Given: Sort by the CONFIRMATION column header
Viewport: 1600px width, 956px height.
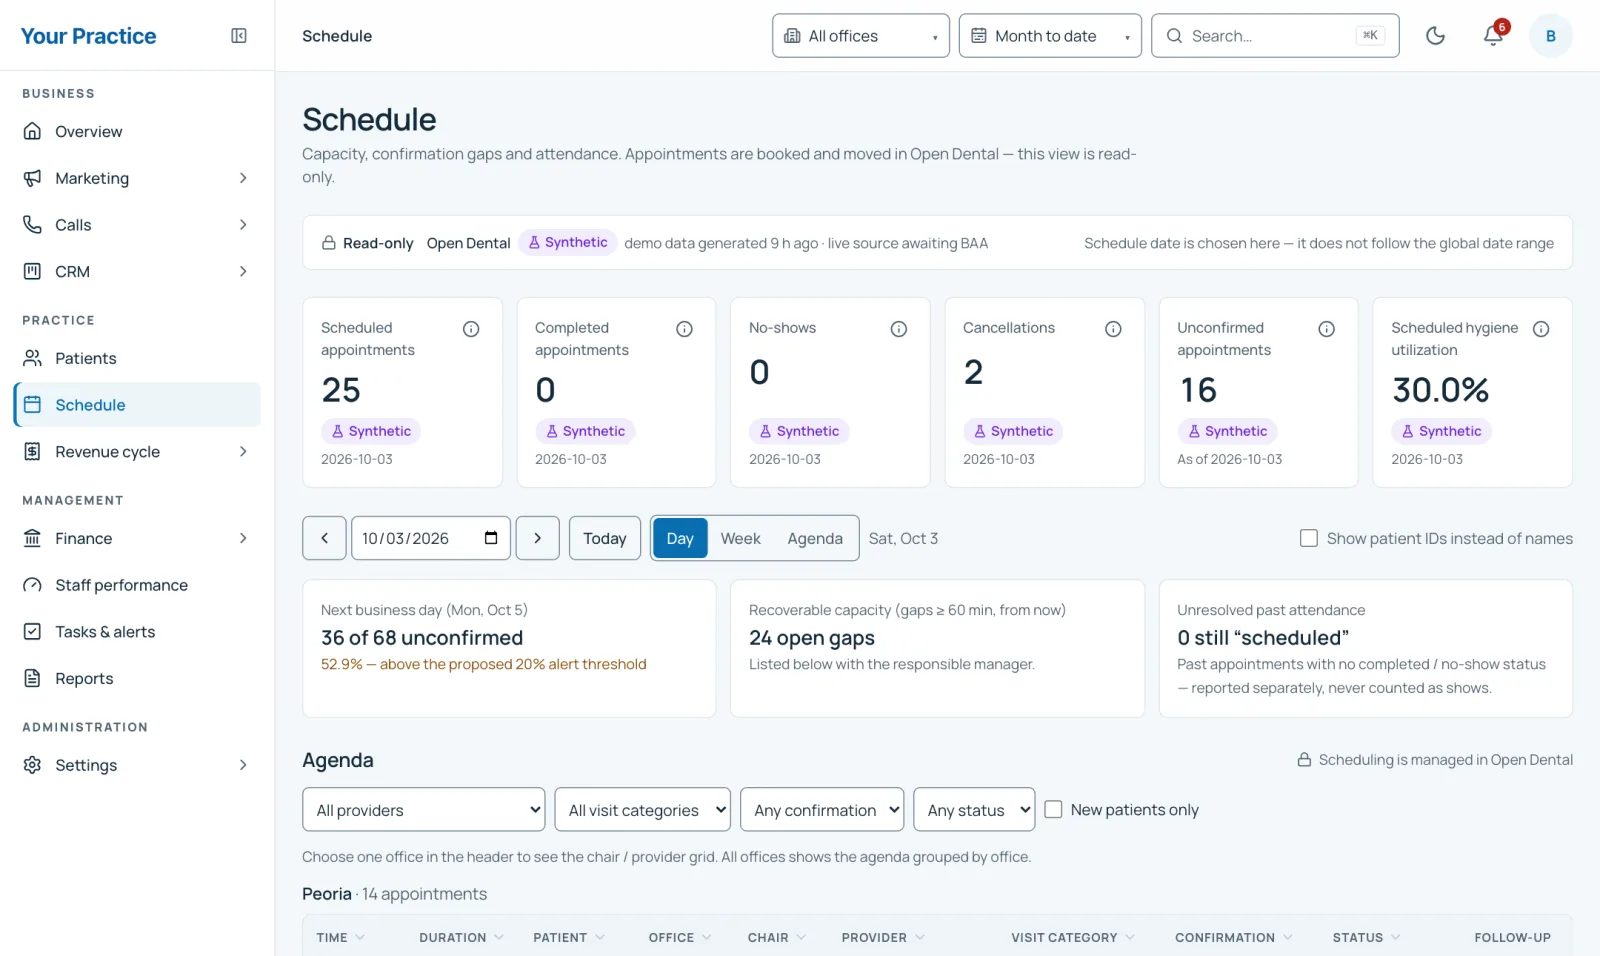Looking at the screenshot, I should coord(1234,937).
